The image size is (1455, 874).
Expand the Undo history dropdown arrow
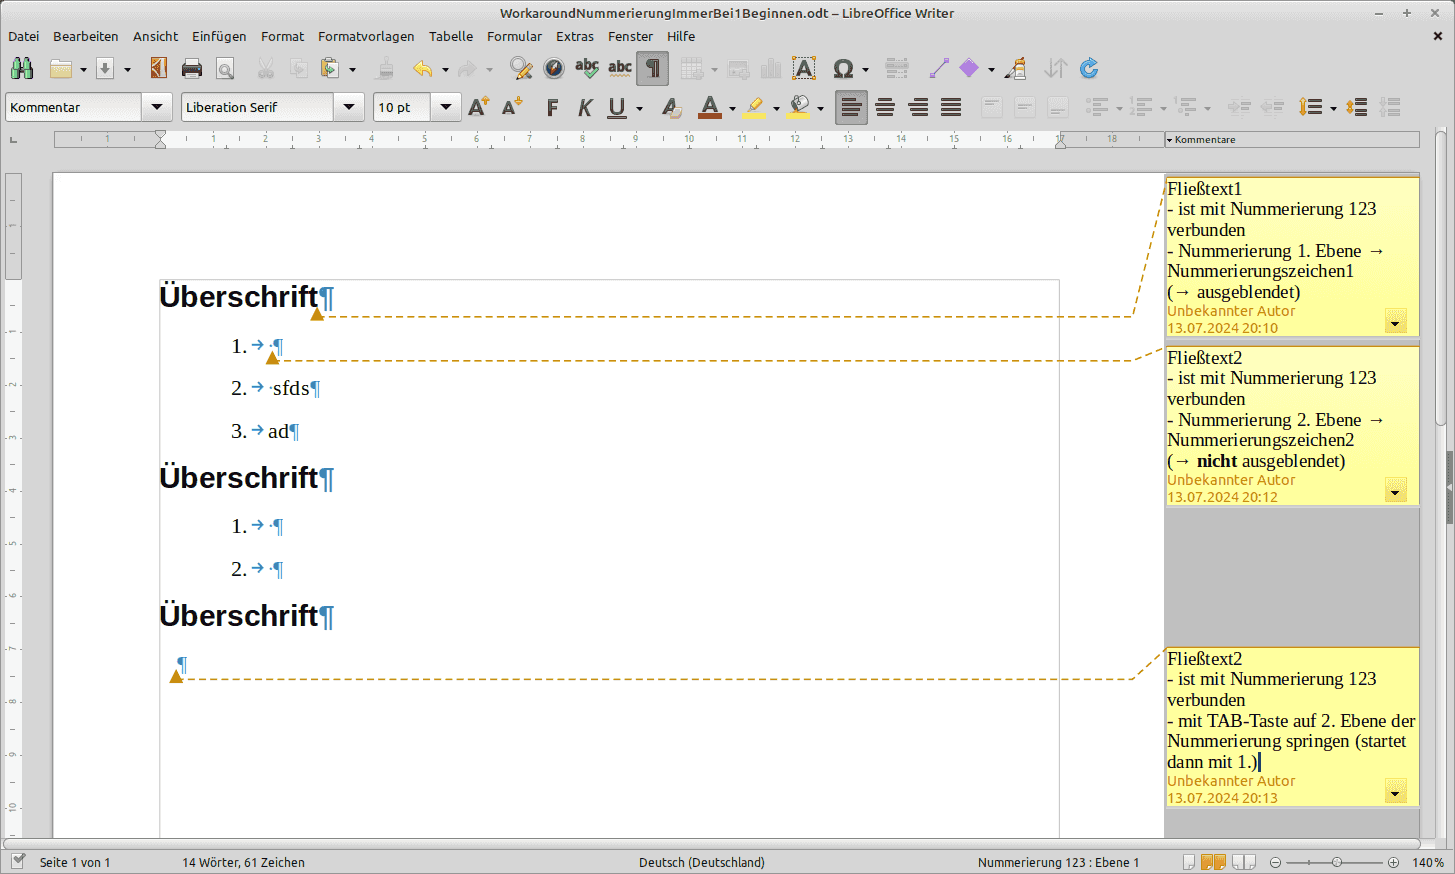pos(445,69)
